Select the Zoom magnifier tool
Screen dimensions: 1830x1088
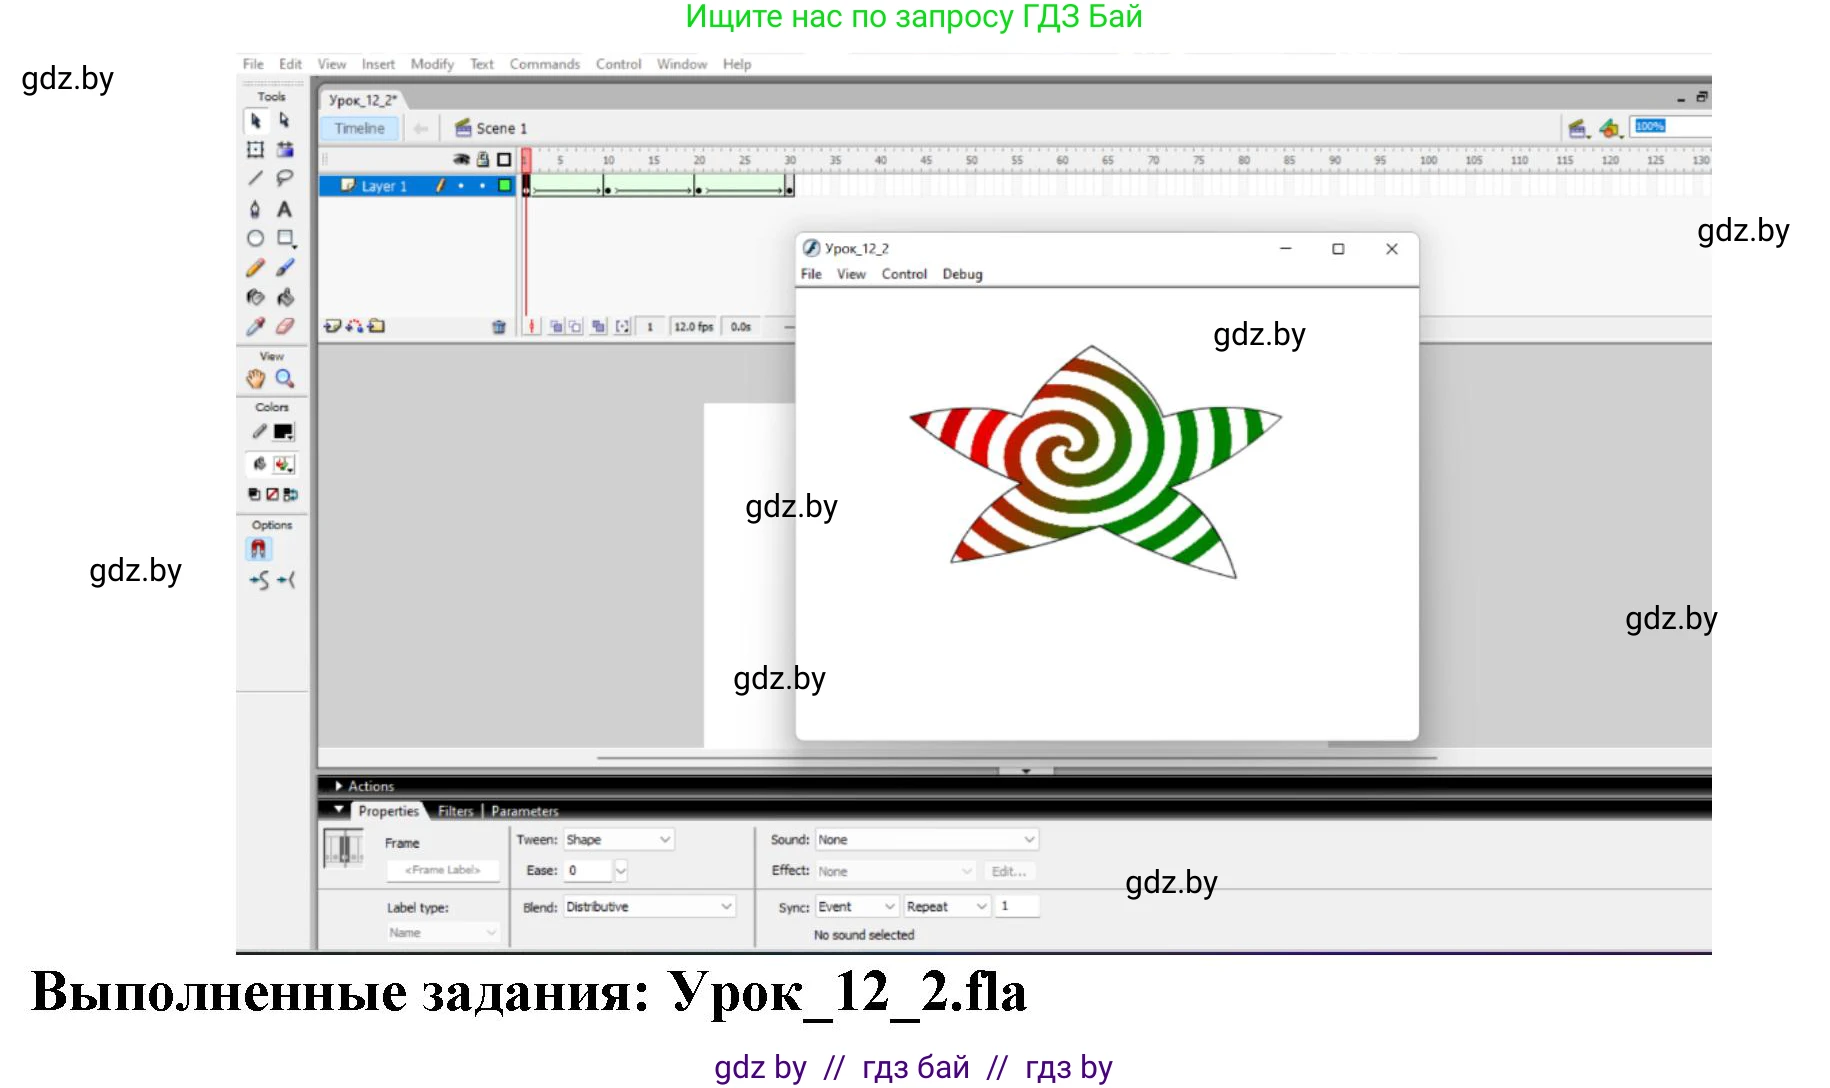pos(285,379)
